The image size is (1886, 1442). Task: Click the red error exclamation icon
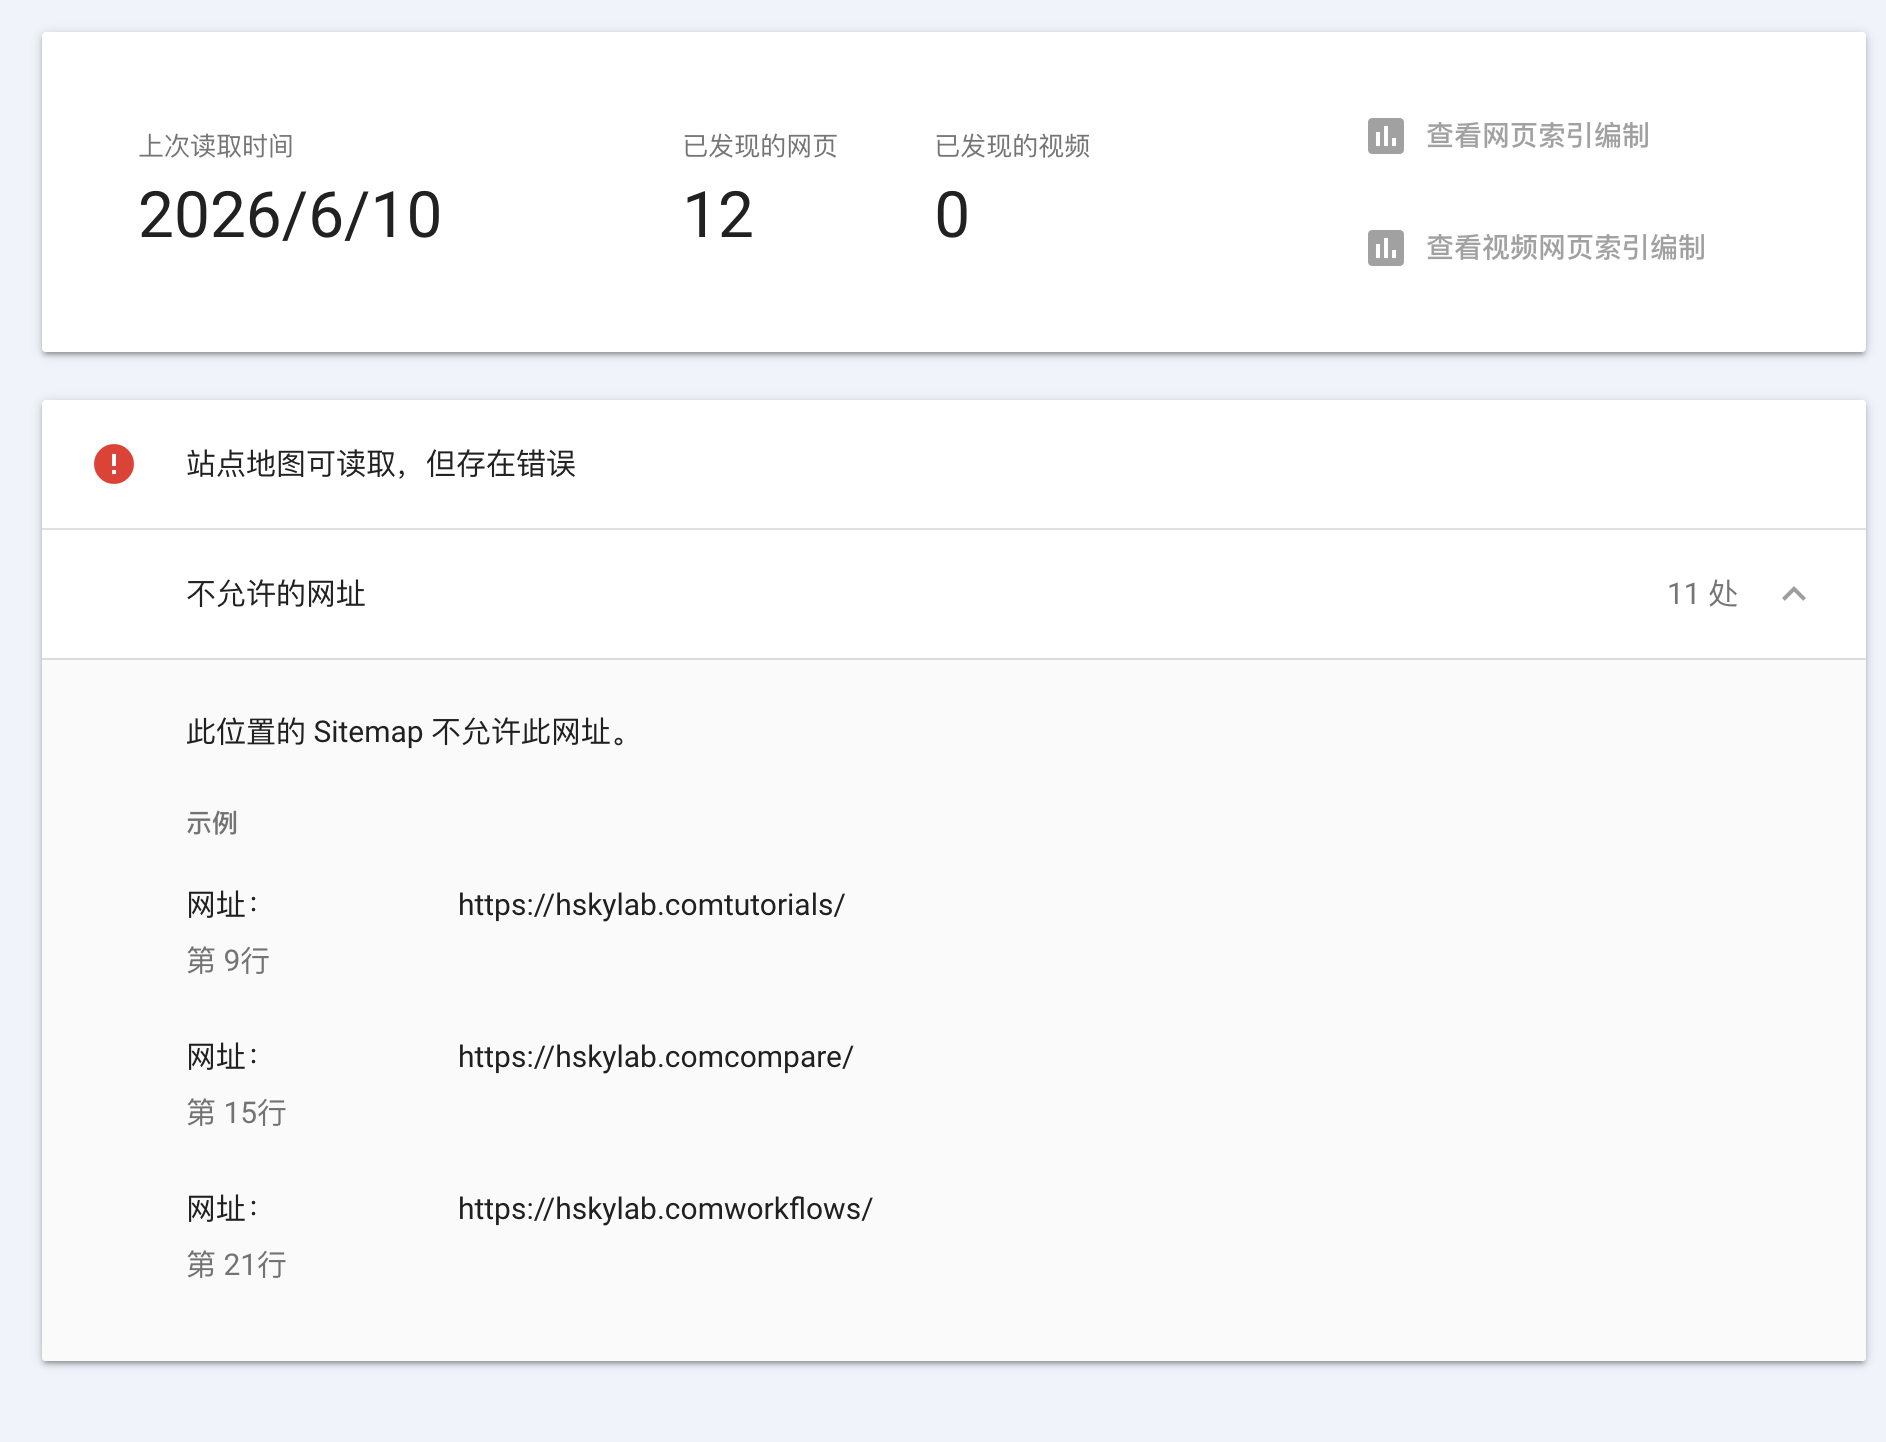coord(114,464)
